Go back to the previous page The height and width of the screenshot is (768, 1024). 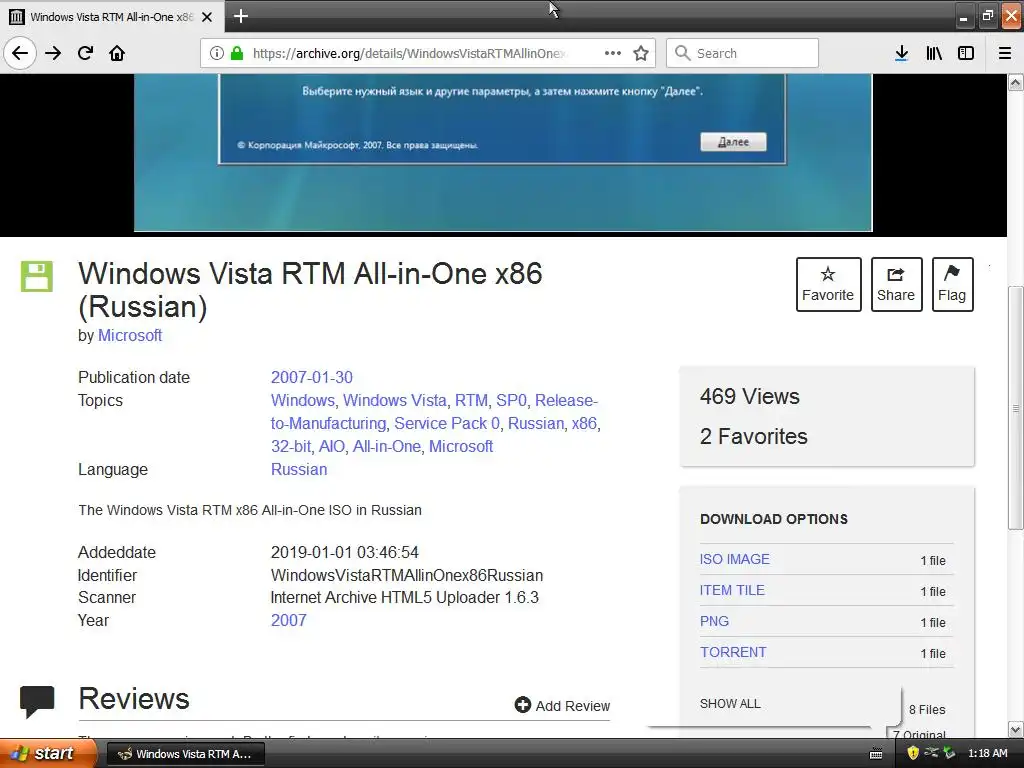[x=20, y=53]
